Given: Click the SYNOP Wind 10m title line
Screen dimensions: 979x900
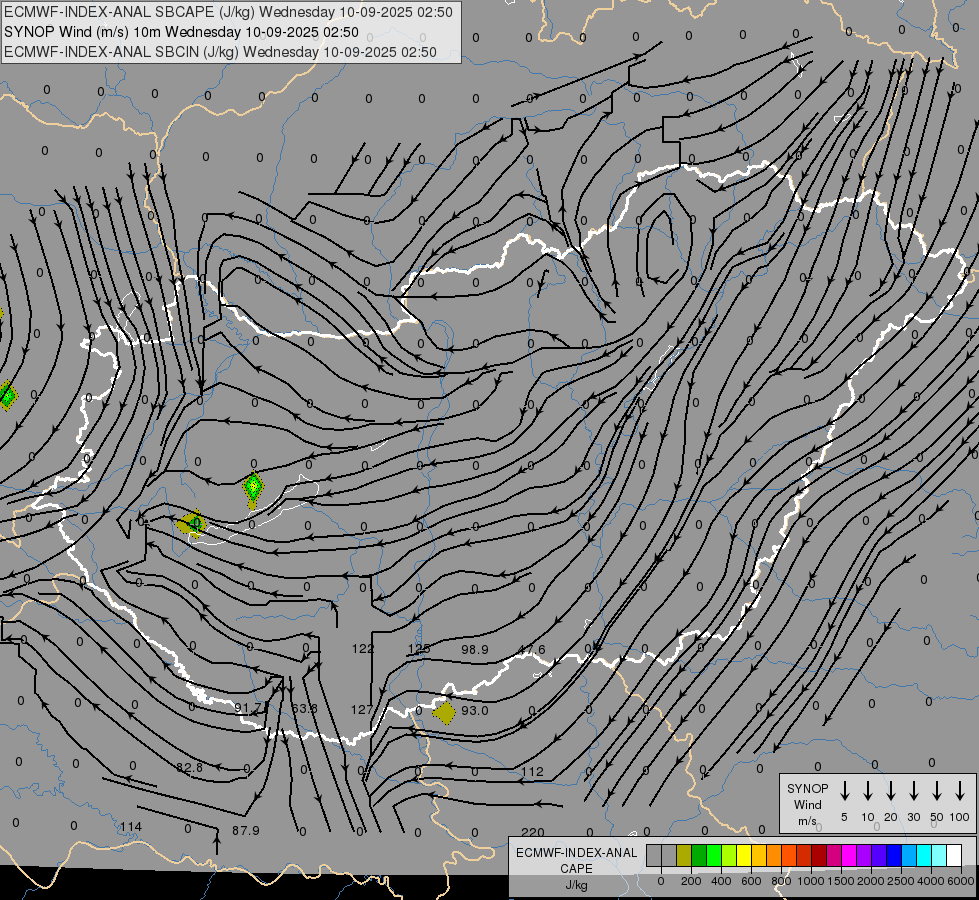Looking at the screenshot, I should click(181, 32).
